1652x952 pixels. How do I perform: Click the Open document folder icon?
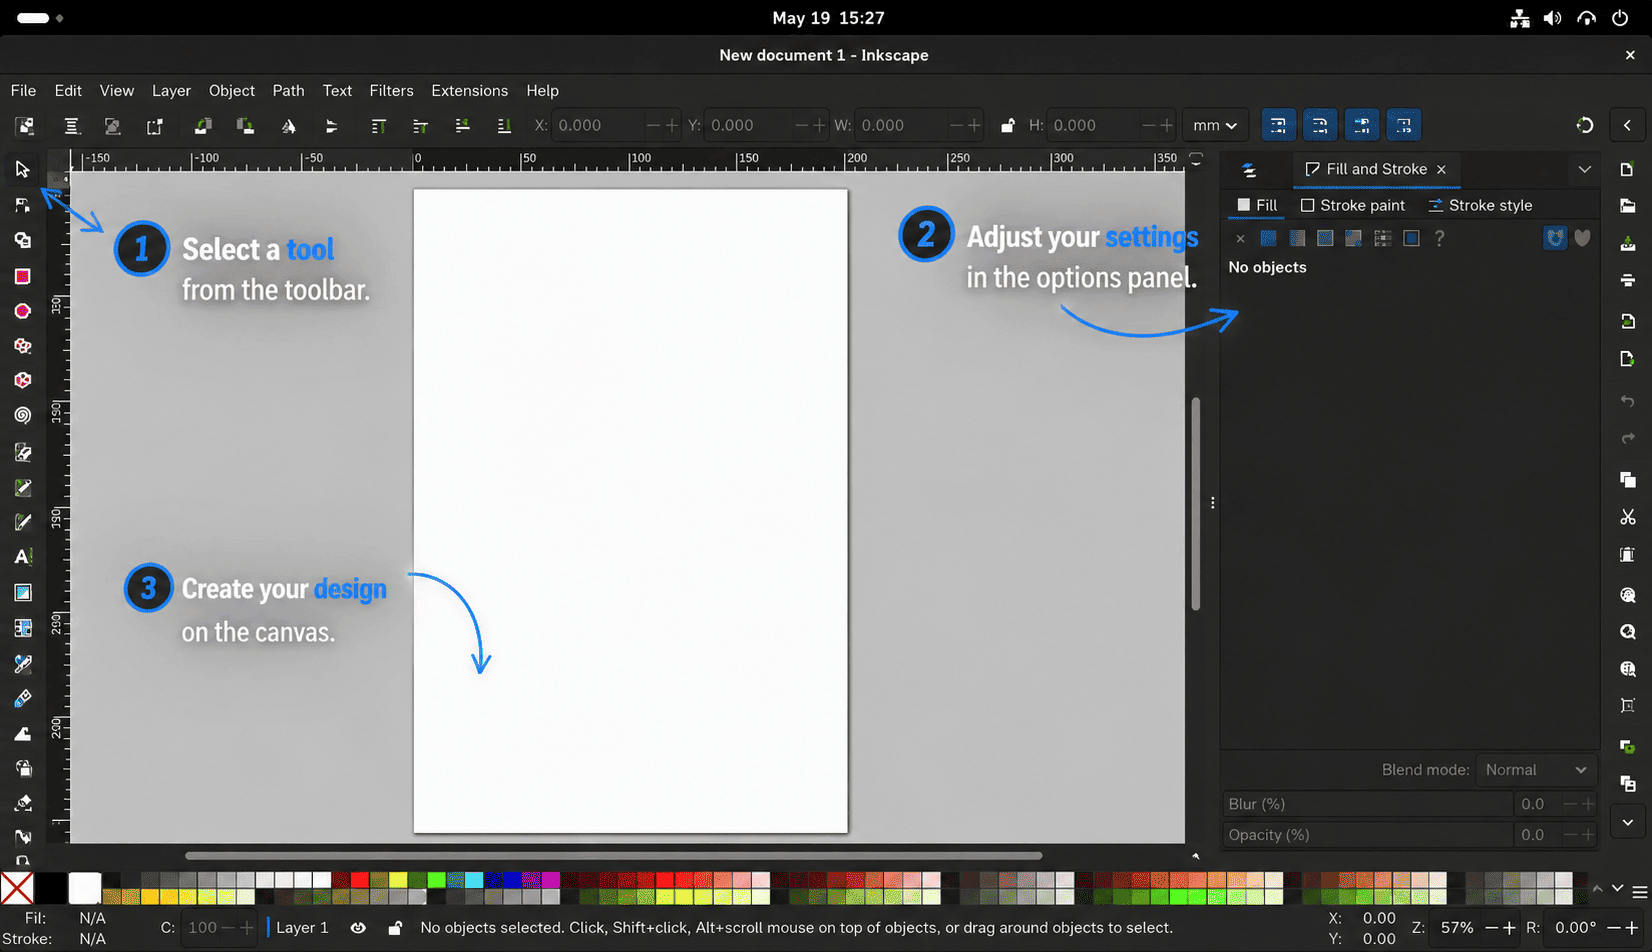(x=1628, y=206)
